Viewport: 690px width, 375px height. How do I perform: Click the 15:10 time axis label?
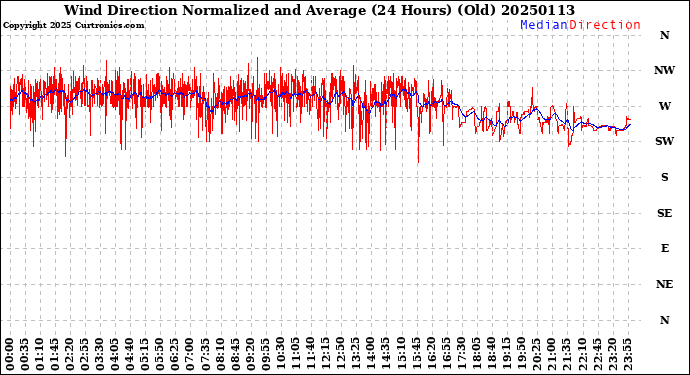click(x=401, y=354)
